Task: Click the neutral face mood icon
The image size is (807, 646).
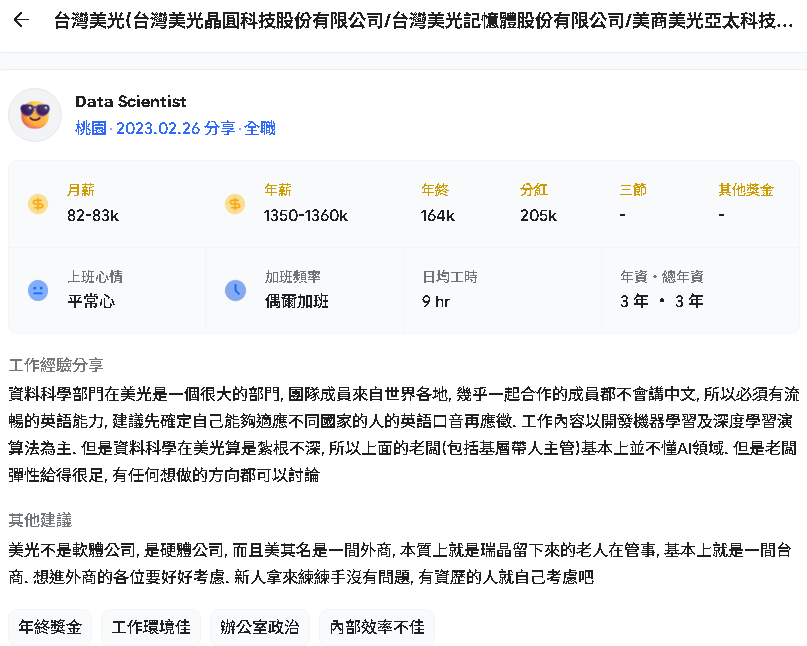Action: [x=38, y=290]
